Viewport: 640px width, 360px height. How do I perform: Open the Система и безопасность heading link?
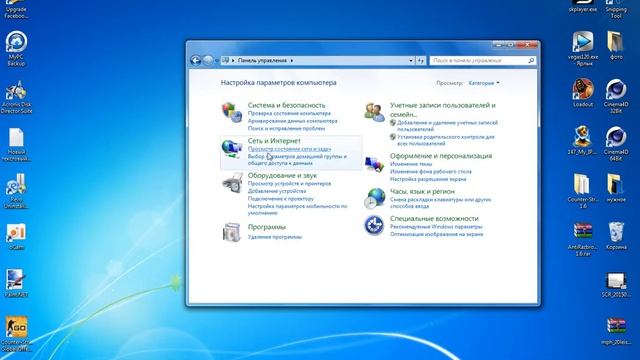(287, 105)
